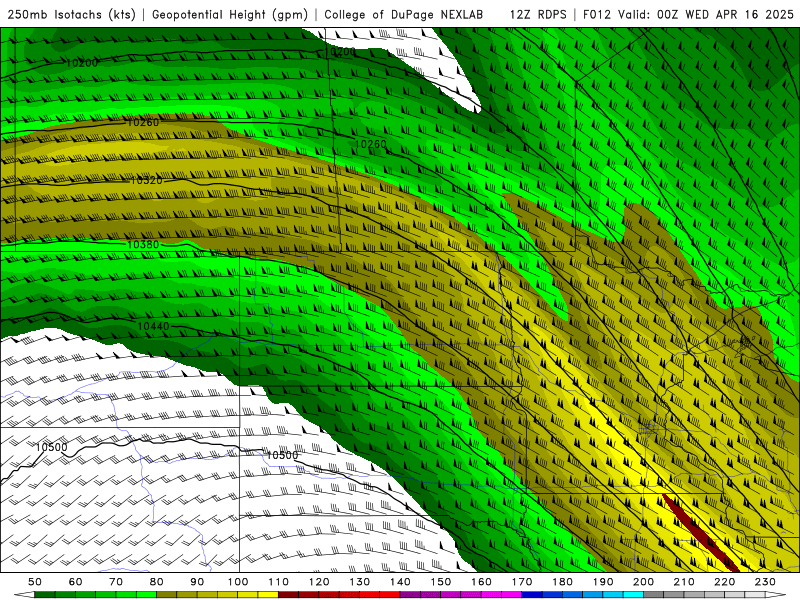
Task: Click the '190' color bar value
Action: click(603, 582)
